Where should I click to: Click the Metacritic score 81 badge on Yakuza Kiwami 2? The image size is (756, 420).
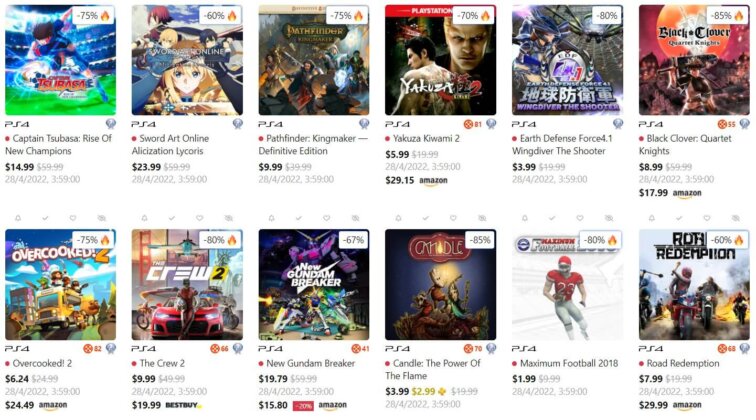click(x=472, y=124)
